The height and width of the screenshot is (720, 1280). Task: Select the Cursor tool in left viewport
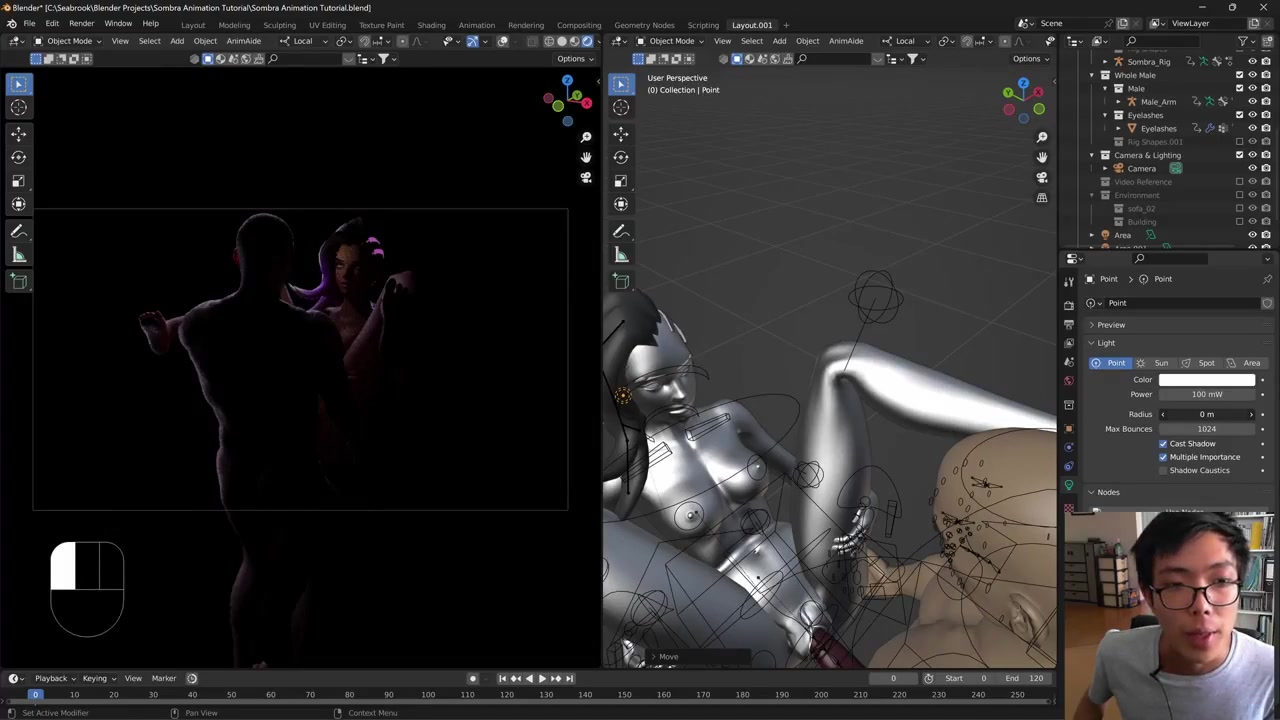click(x=18, y=108)
